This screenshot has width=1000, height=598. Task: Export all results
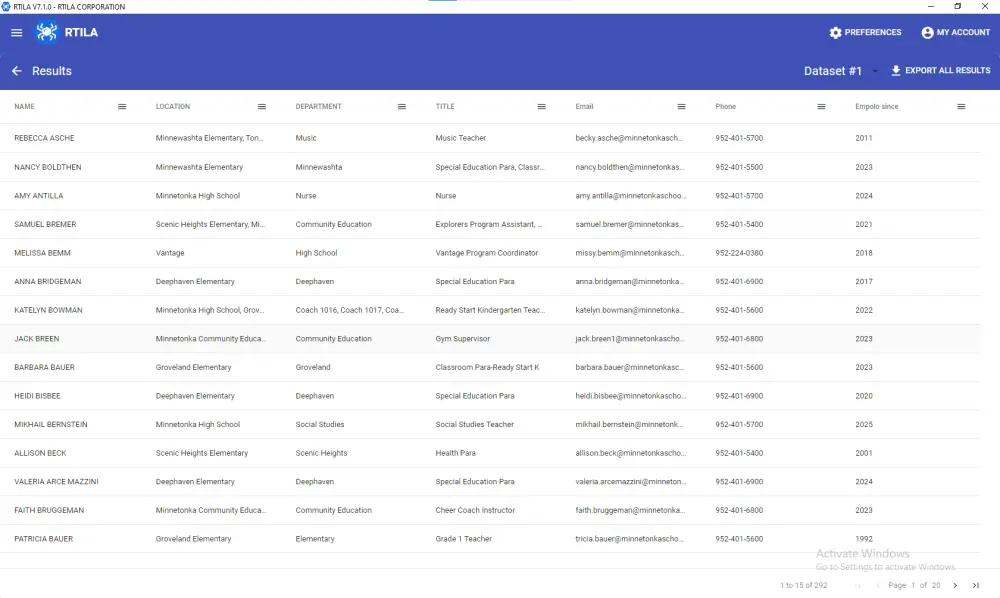(940, 71)
